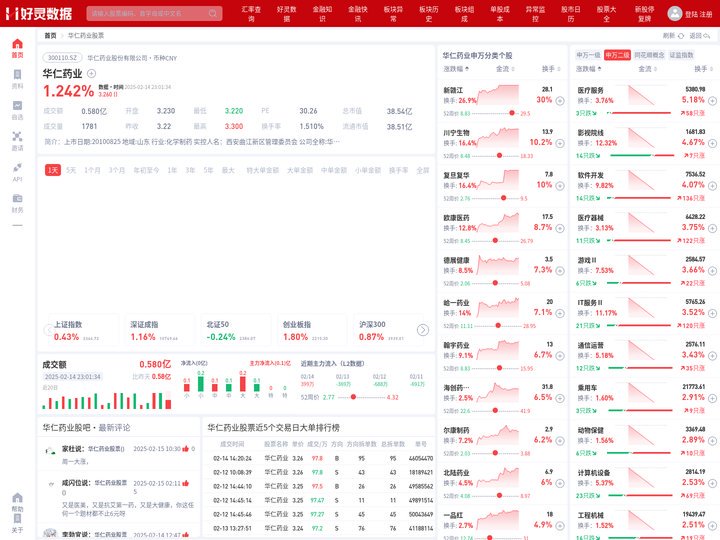Add 软件开发 sector via its plus icon

712,186
